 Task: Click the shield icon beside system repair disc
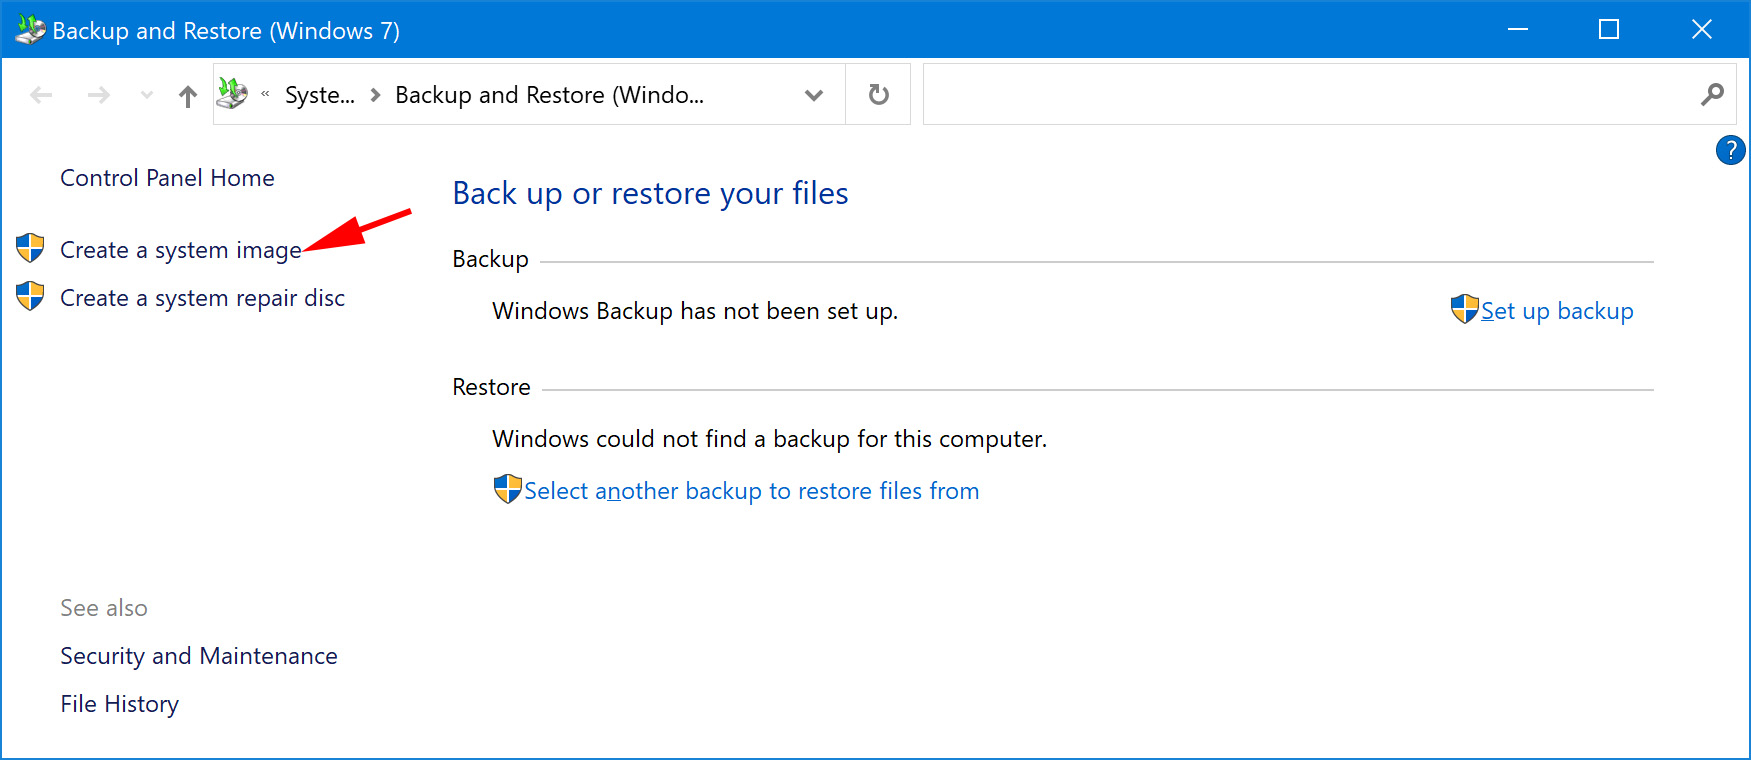30,296
